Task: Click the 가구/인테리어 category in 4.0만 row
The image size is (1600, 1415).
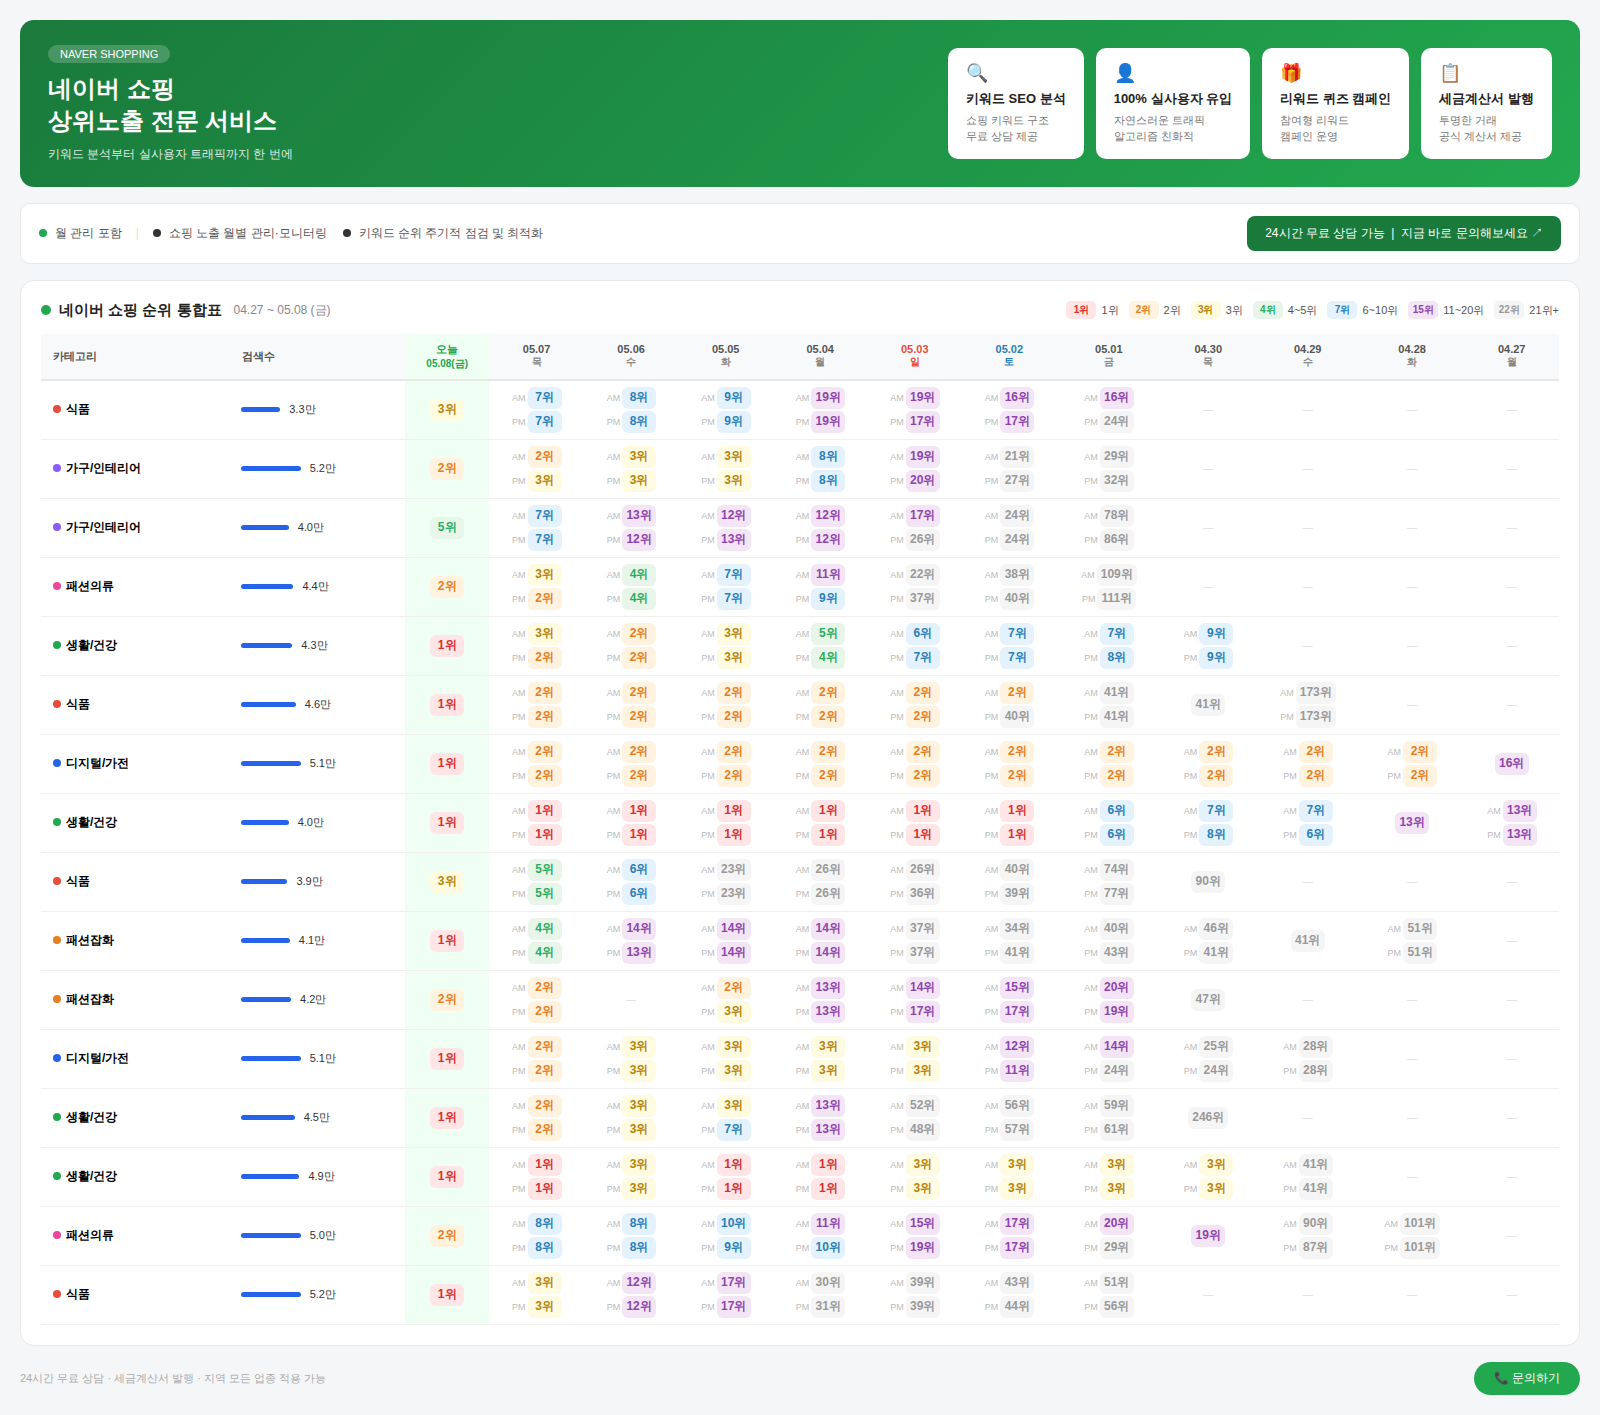Action: (103, 527)
